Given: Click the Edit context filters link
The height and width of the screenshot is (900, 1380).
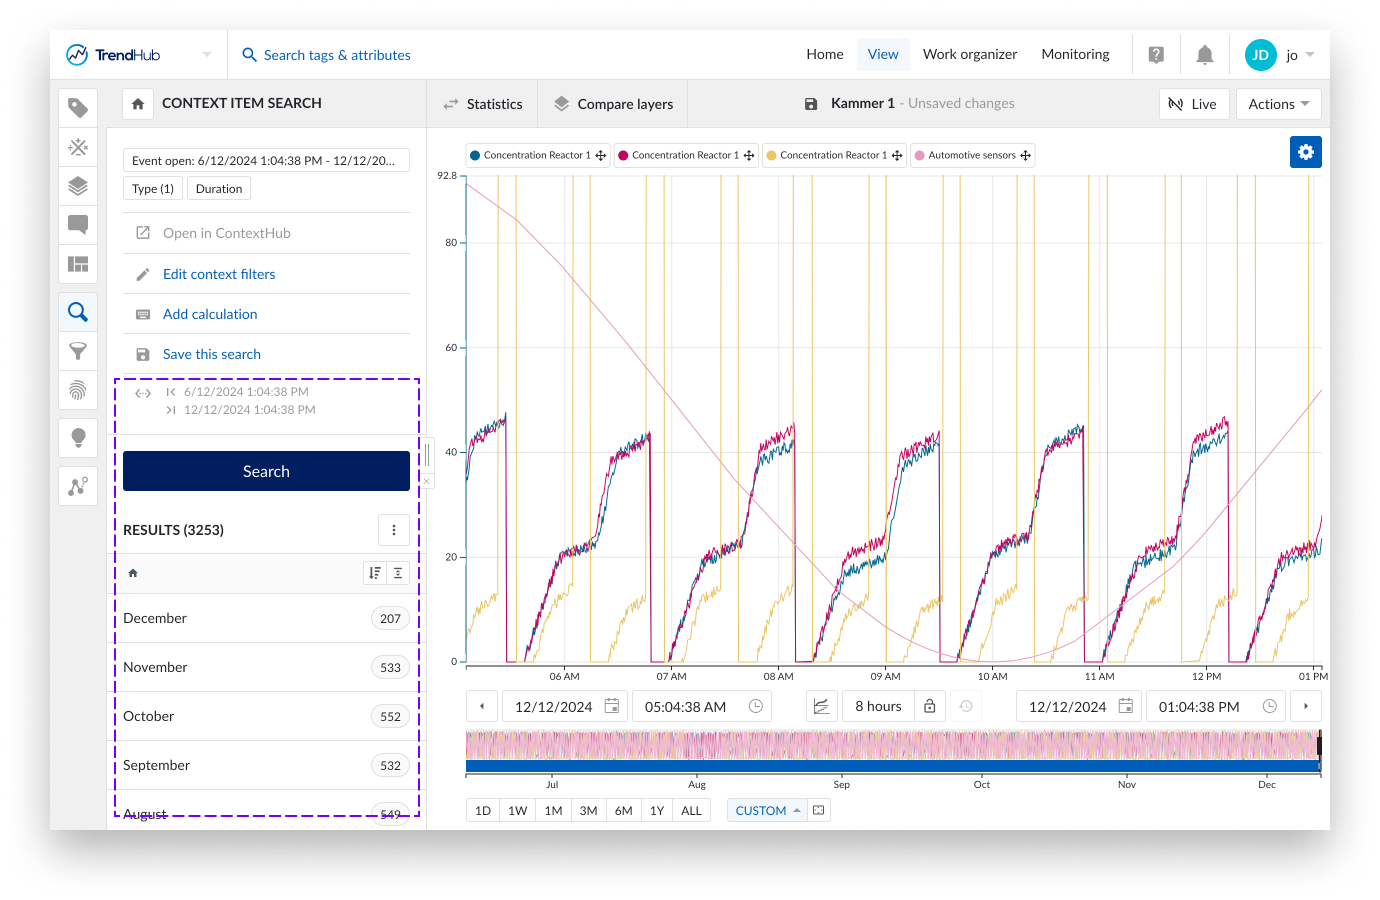Looking at the screenshot, I should [219, 274].
